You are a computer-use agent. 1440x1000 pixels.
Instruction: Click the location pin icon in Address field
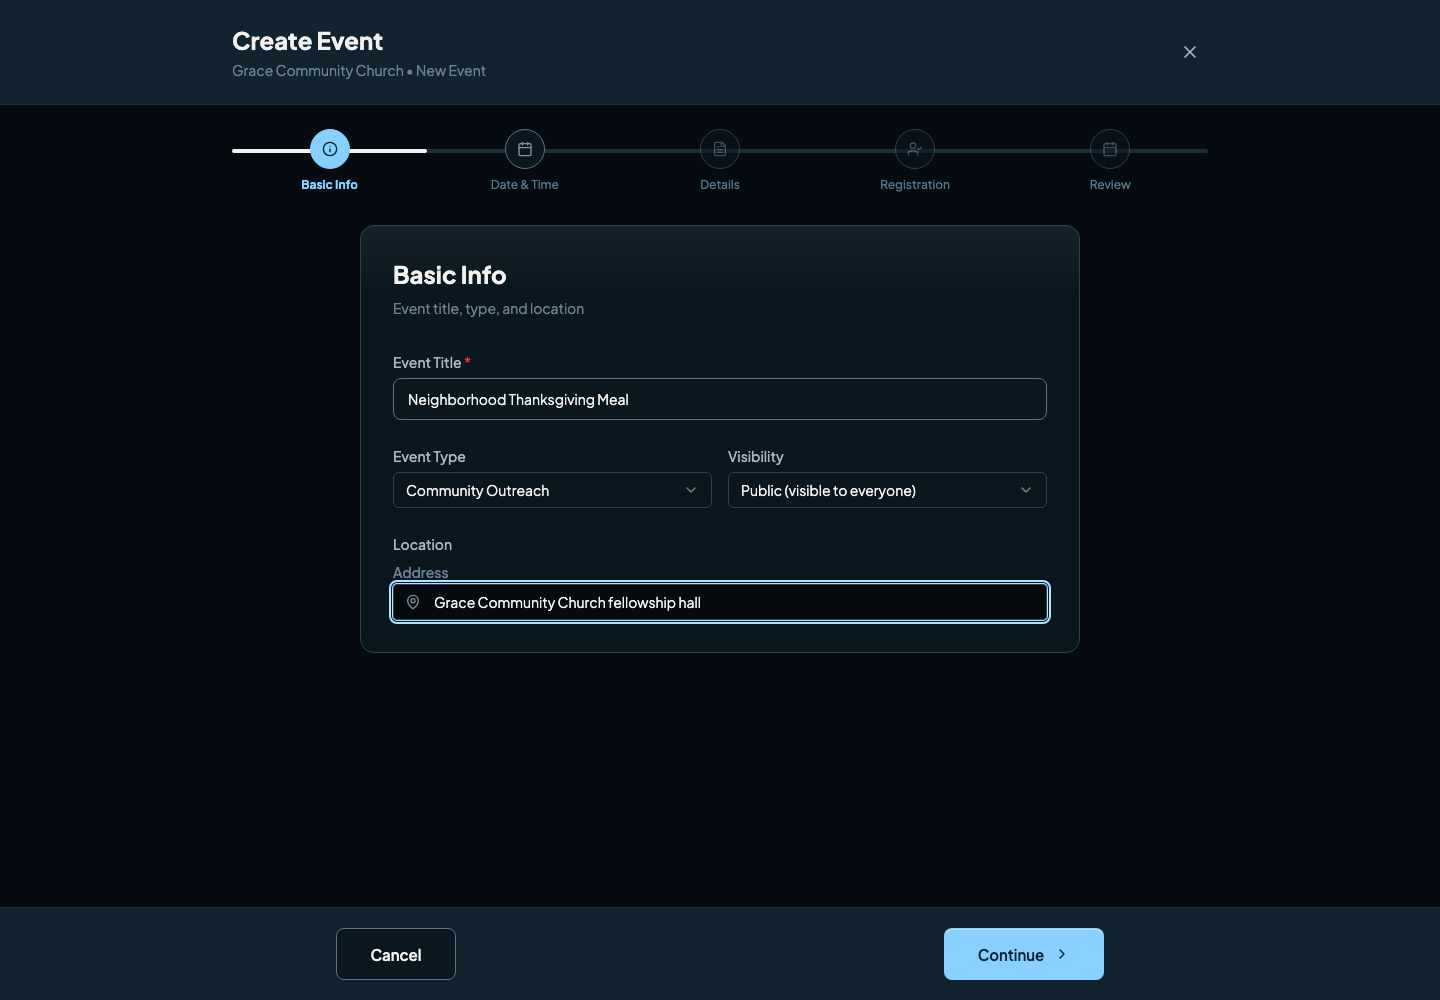click(413, 602)
